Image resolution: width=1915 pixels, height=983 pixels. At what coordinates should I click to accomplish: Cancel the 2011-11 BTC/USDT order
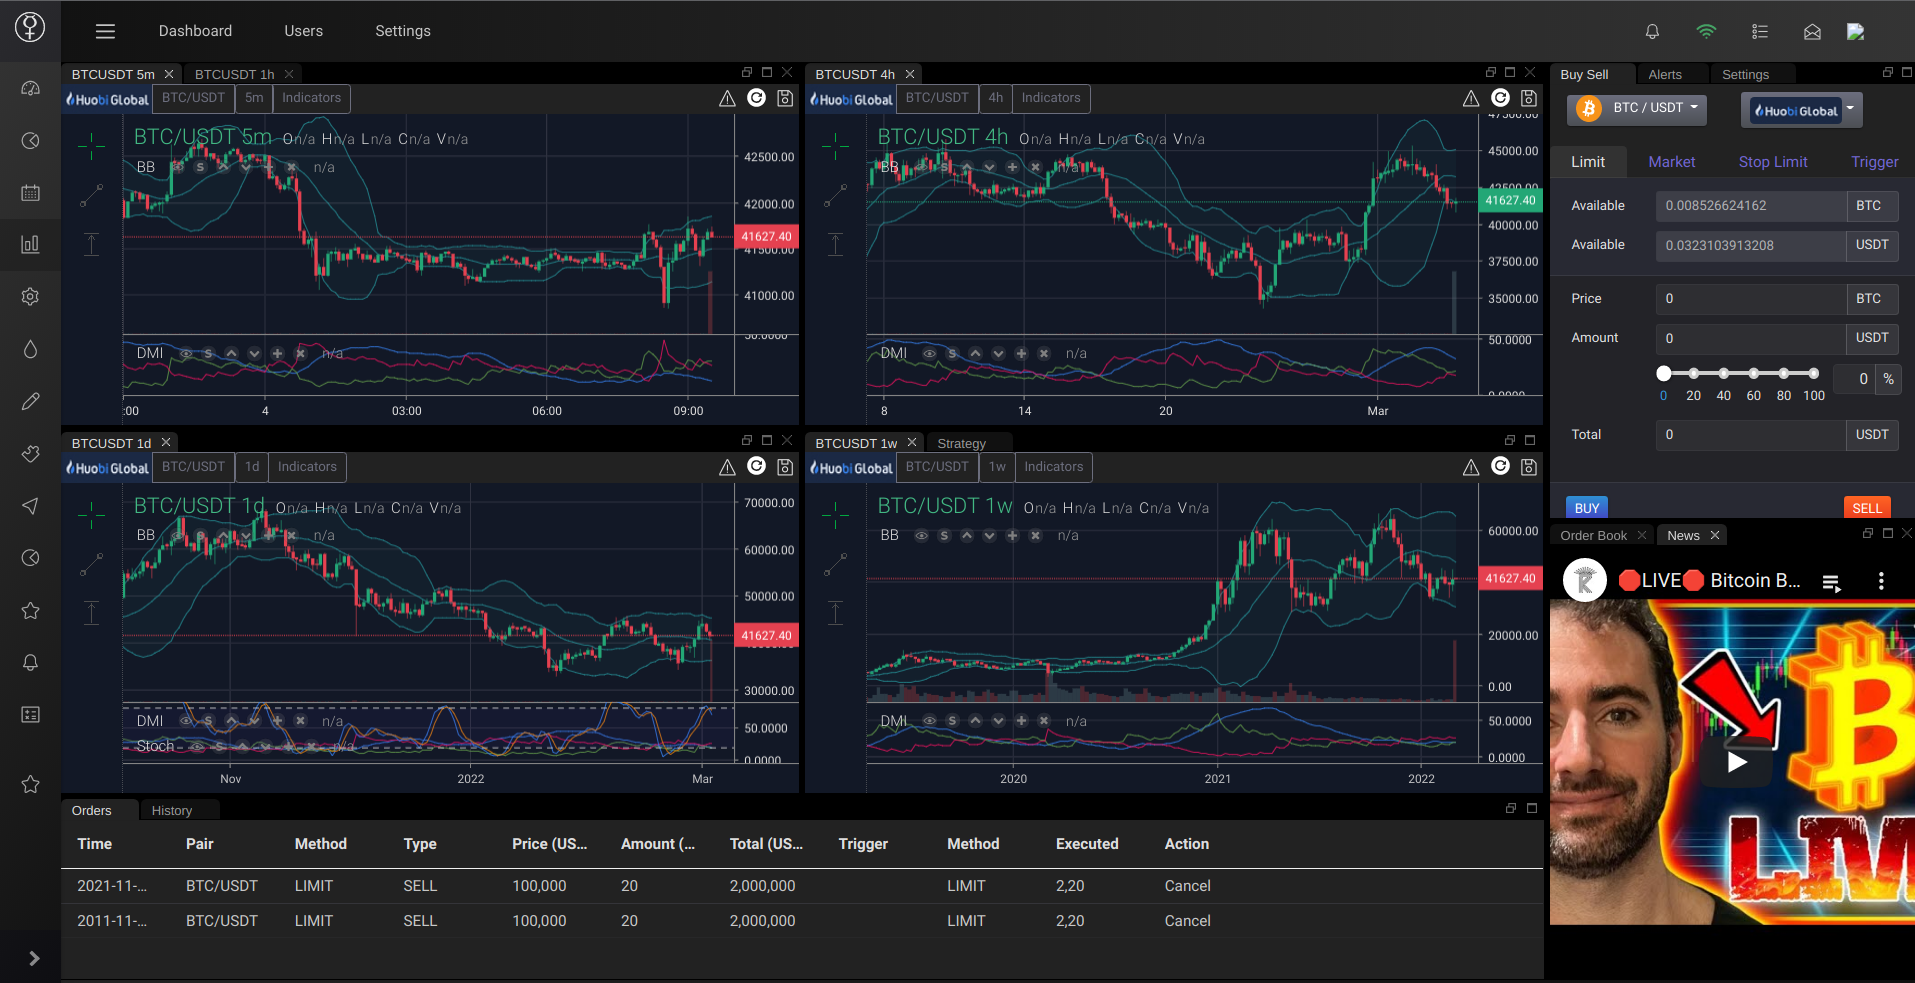(x=1187, y=921)
